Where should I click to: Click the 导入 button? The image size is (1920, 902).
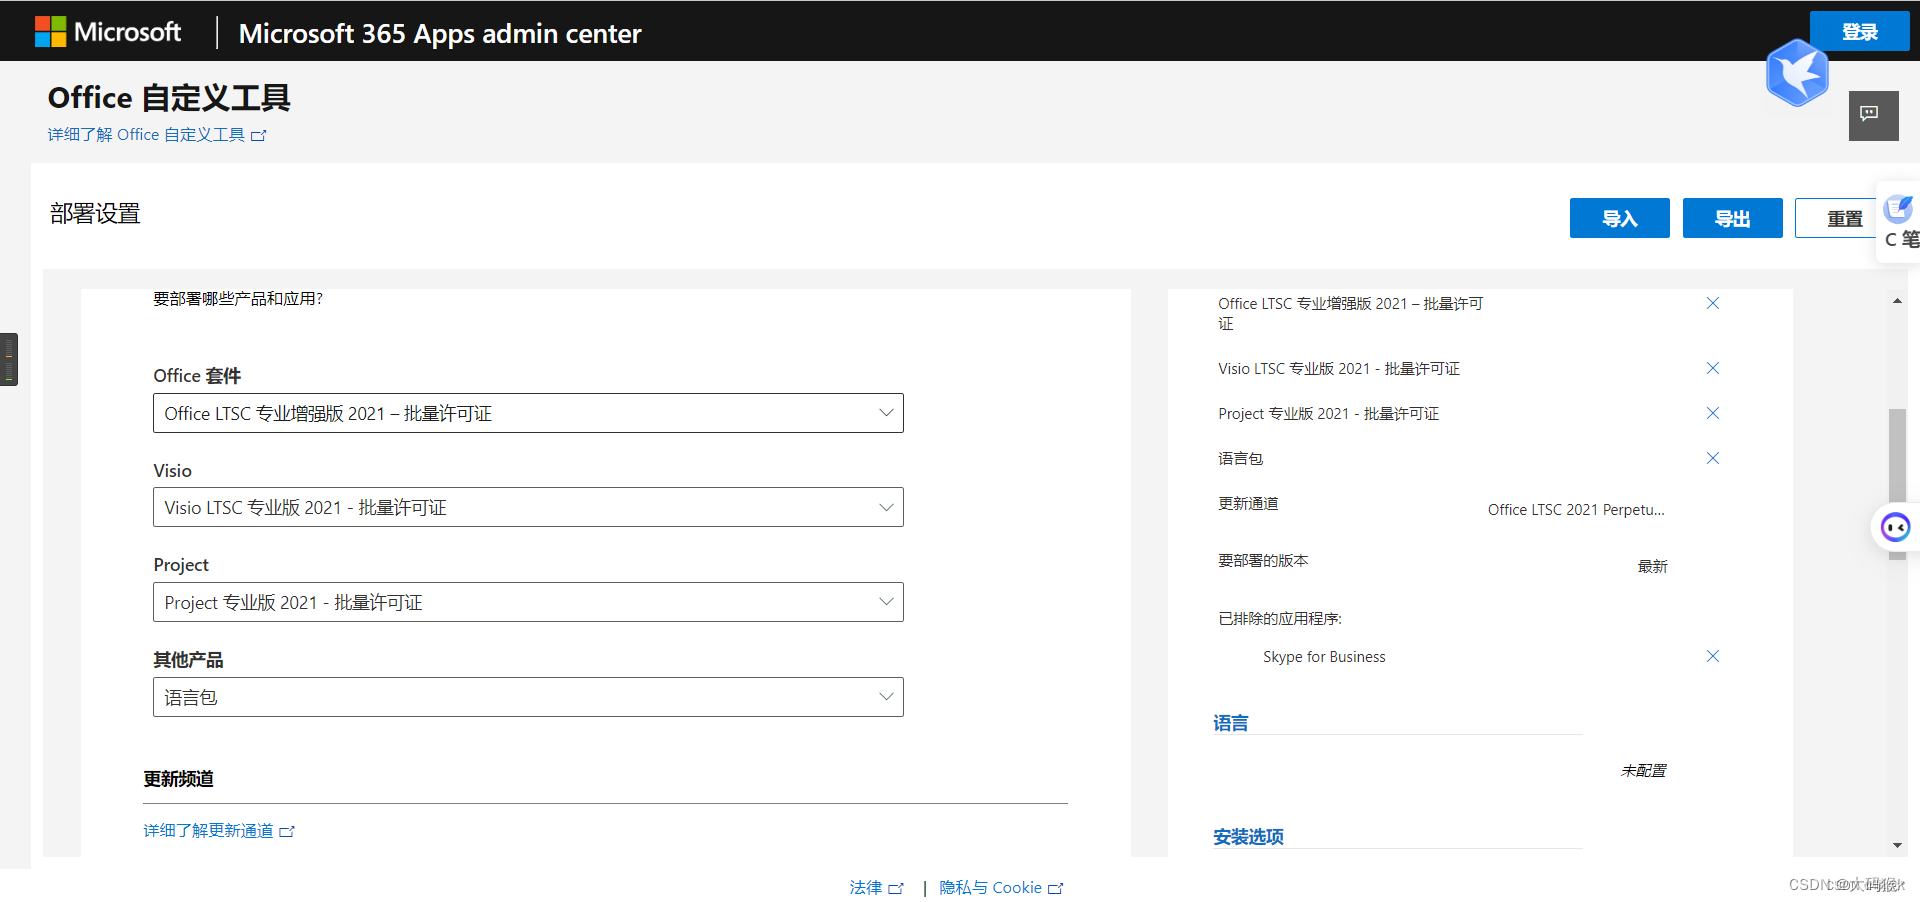(1619, 217)
